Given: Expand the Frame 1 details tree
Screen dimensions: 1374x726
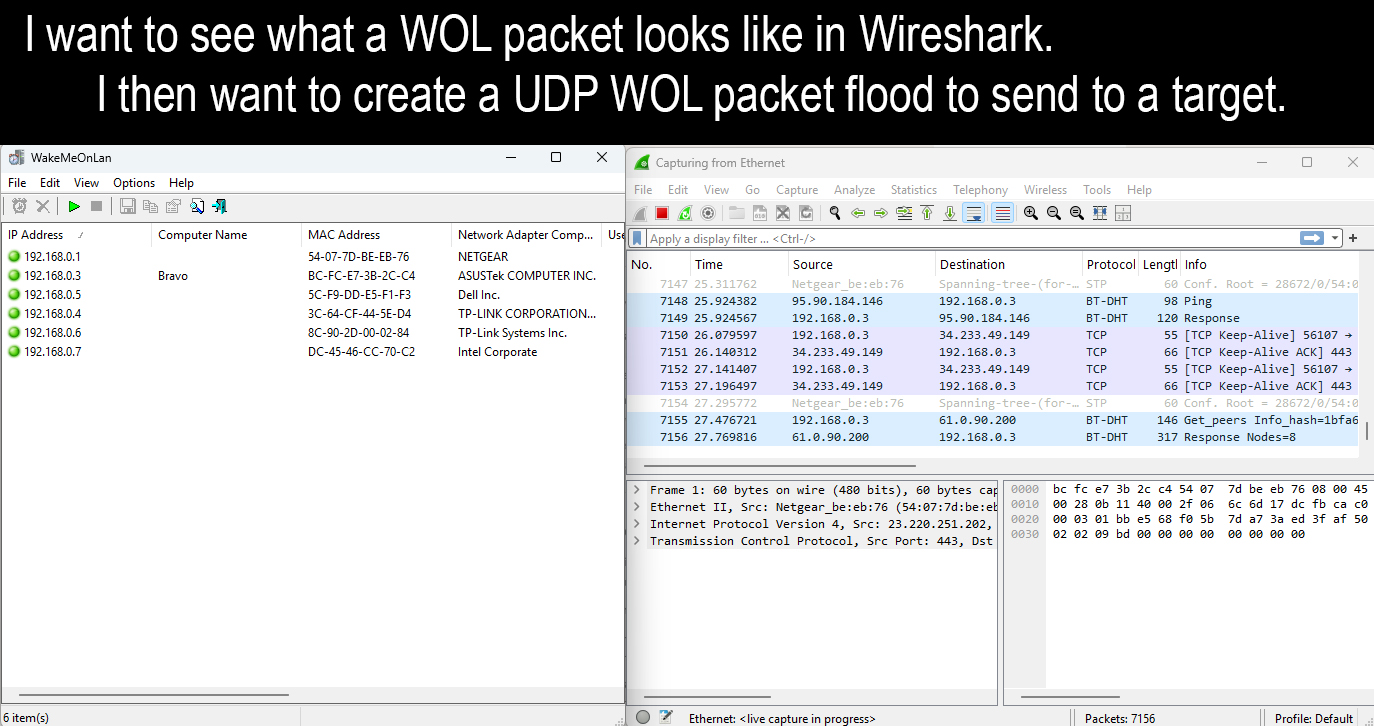Looking at the screenshot, I should click(x=636, y=490).
